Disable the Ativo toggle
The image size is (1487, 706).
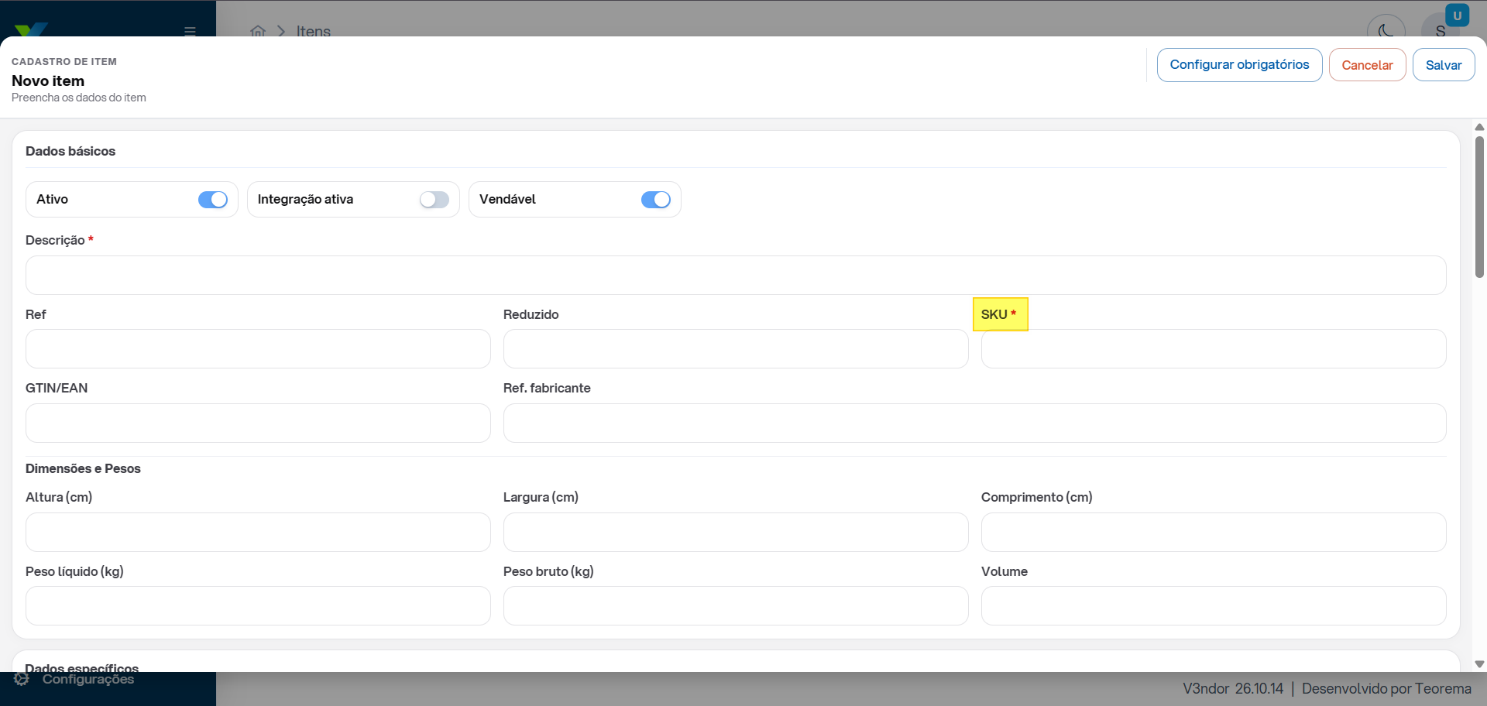pyautogui.click(x=213, y=199)
